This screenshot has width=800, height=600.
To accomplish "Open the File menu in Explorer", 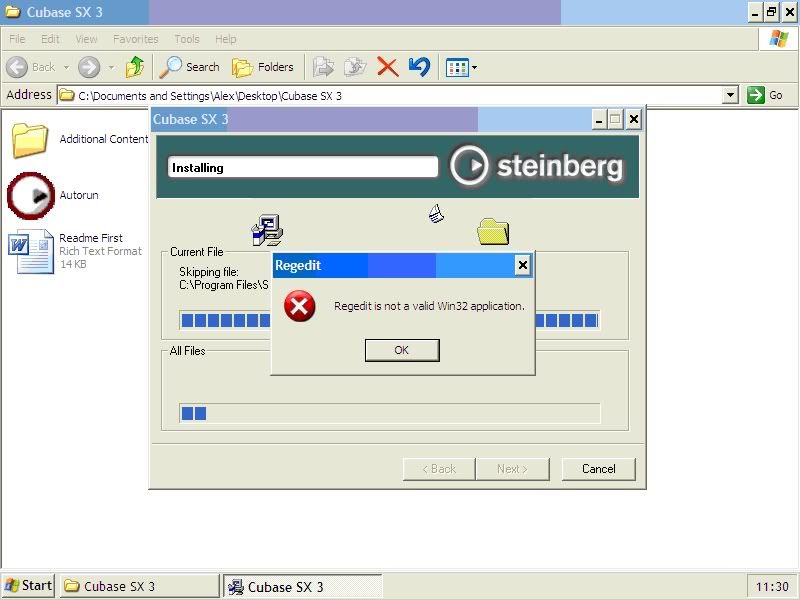I will [x=17, y=39].
